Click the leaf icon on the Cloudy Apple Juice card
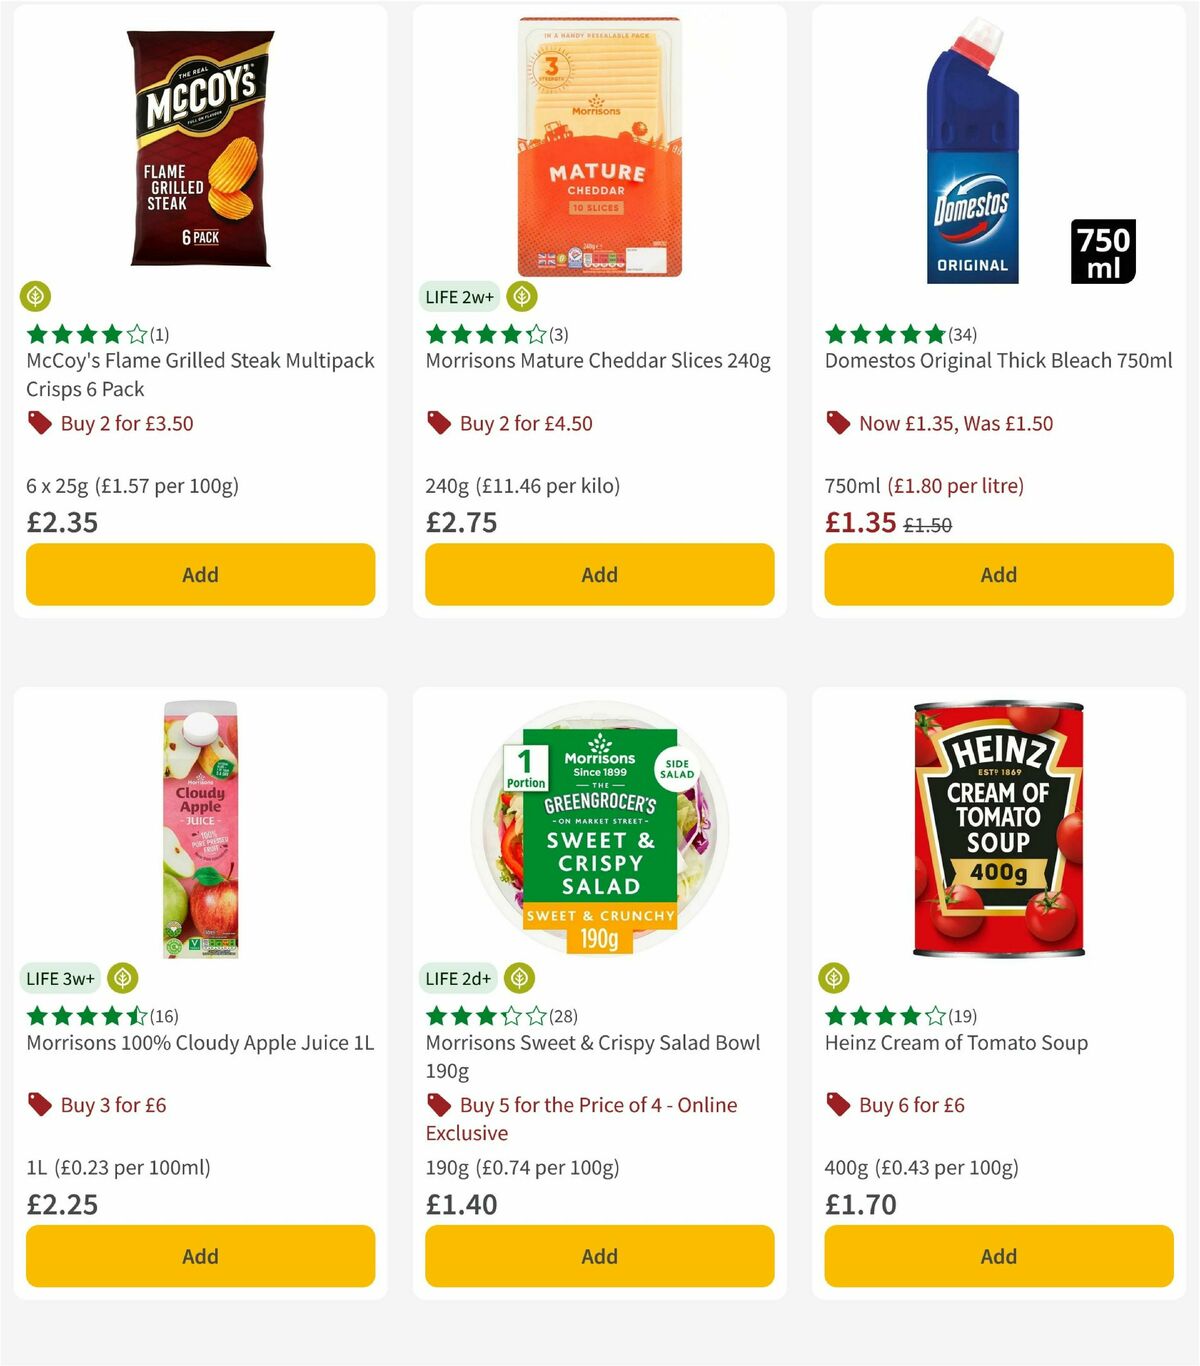This screenshot has height=1366, width=1200. point(124,978)
